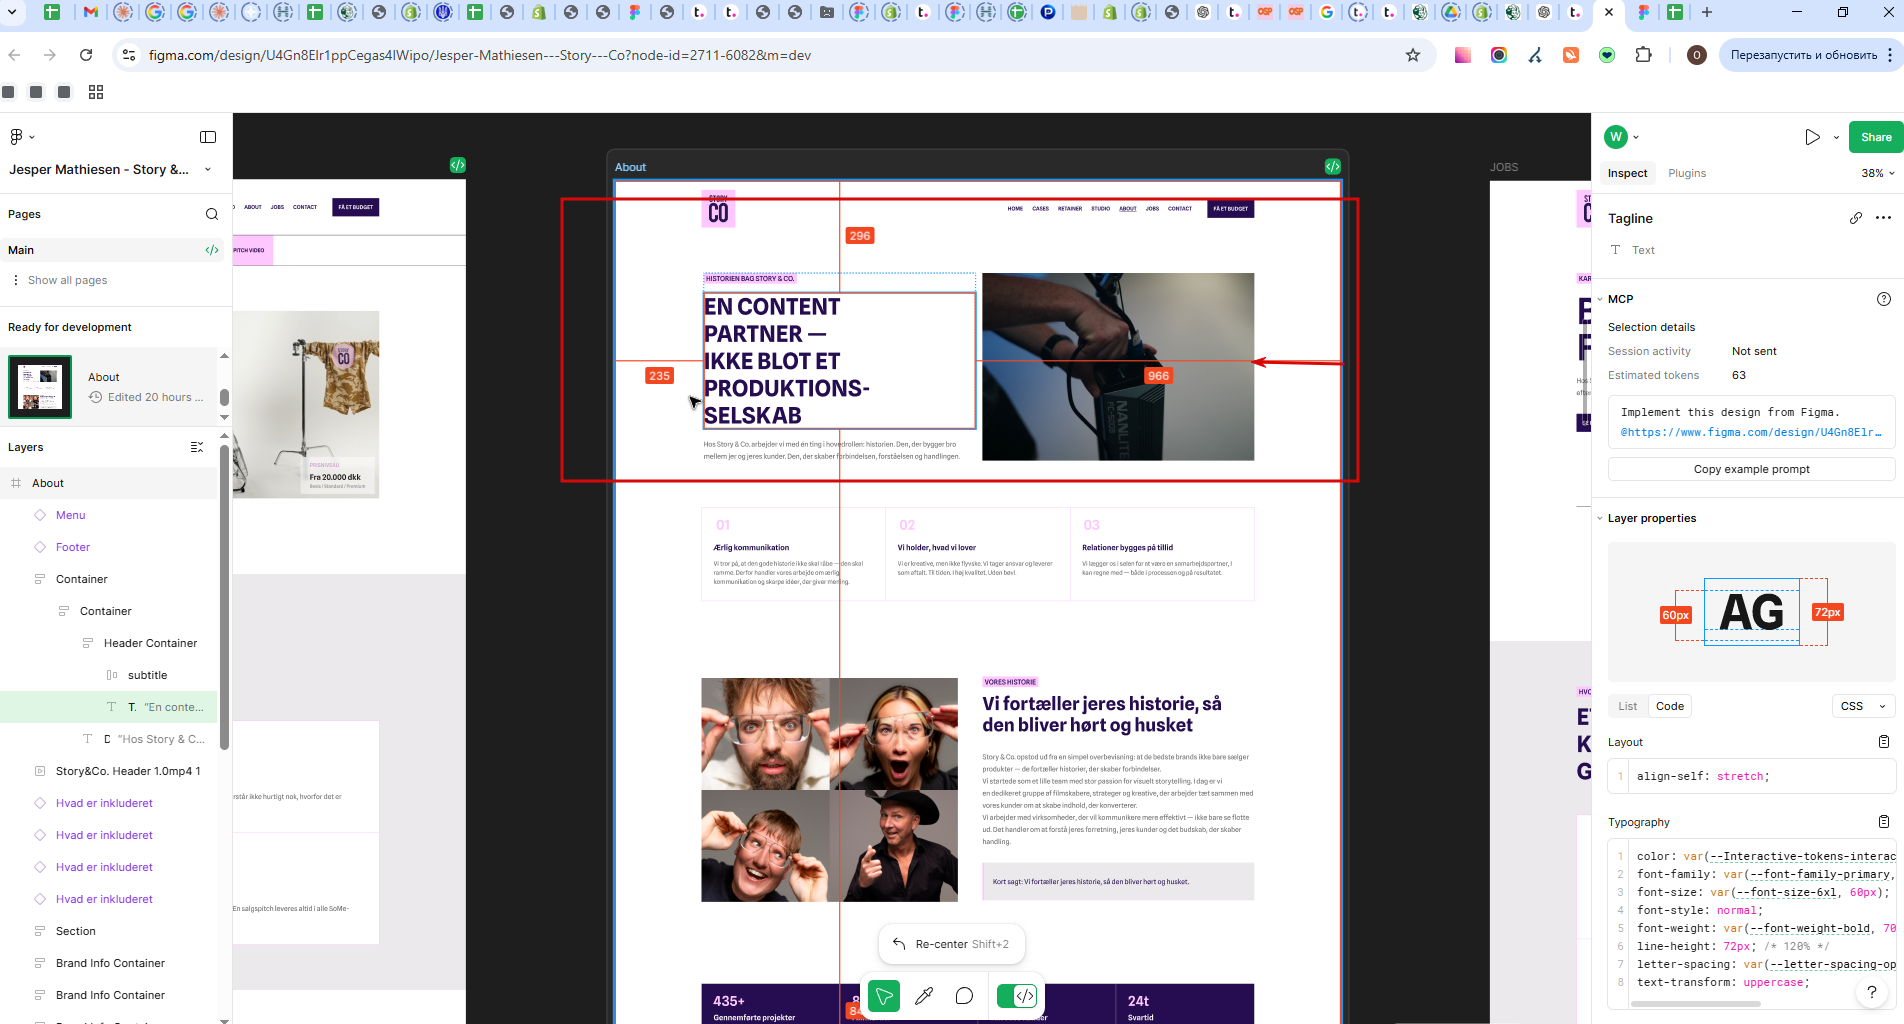Click the ready-for-dev badge on About frame
Viewport: 1904px width, 1024px height.
[1333, 166]
